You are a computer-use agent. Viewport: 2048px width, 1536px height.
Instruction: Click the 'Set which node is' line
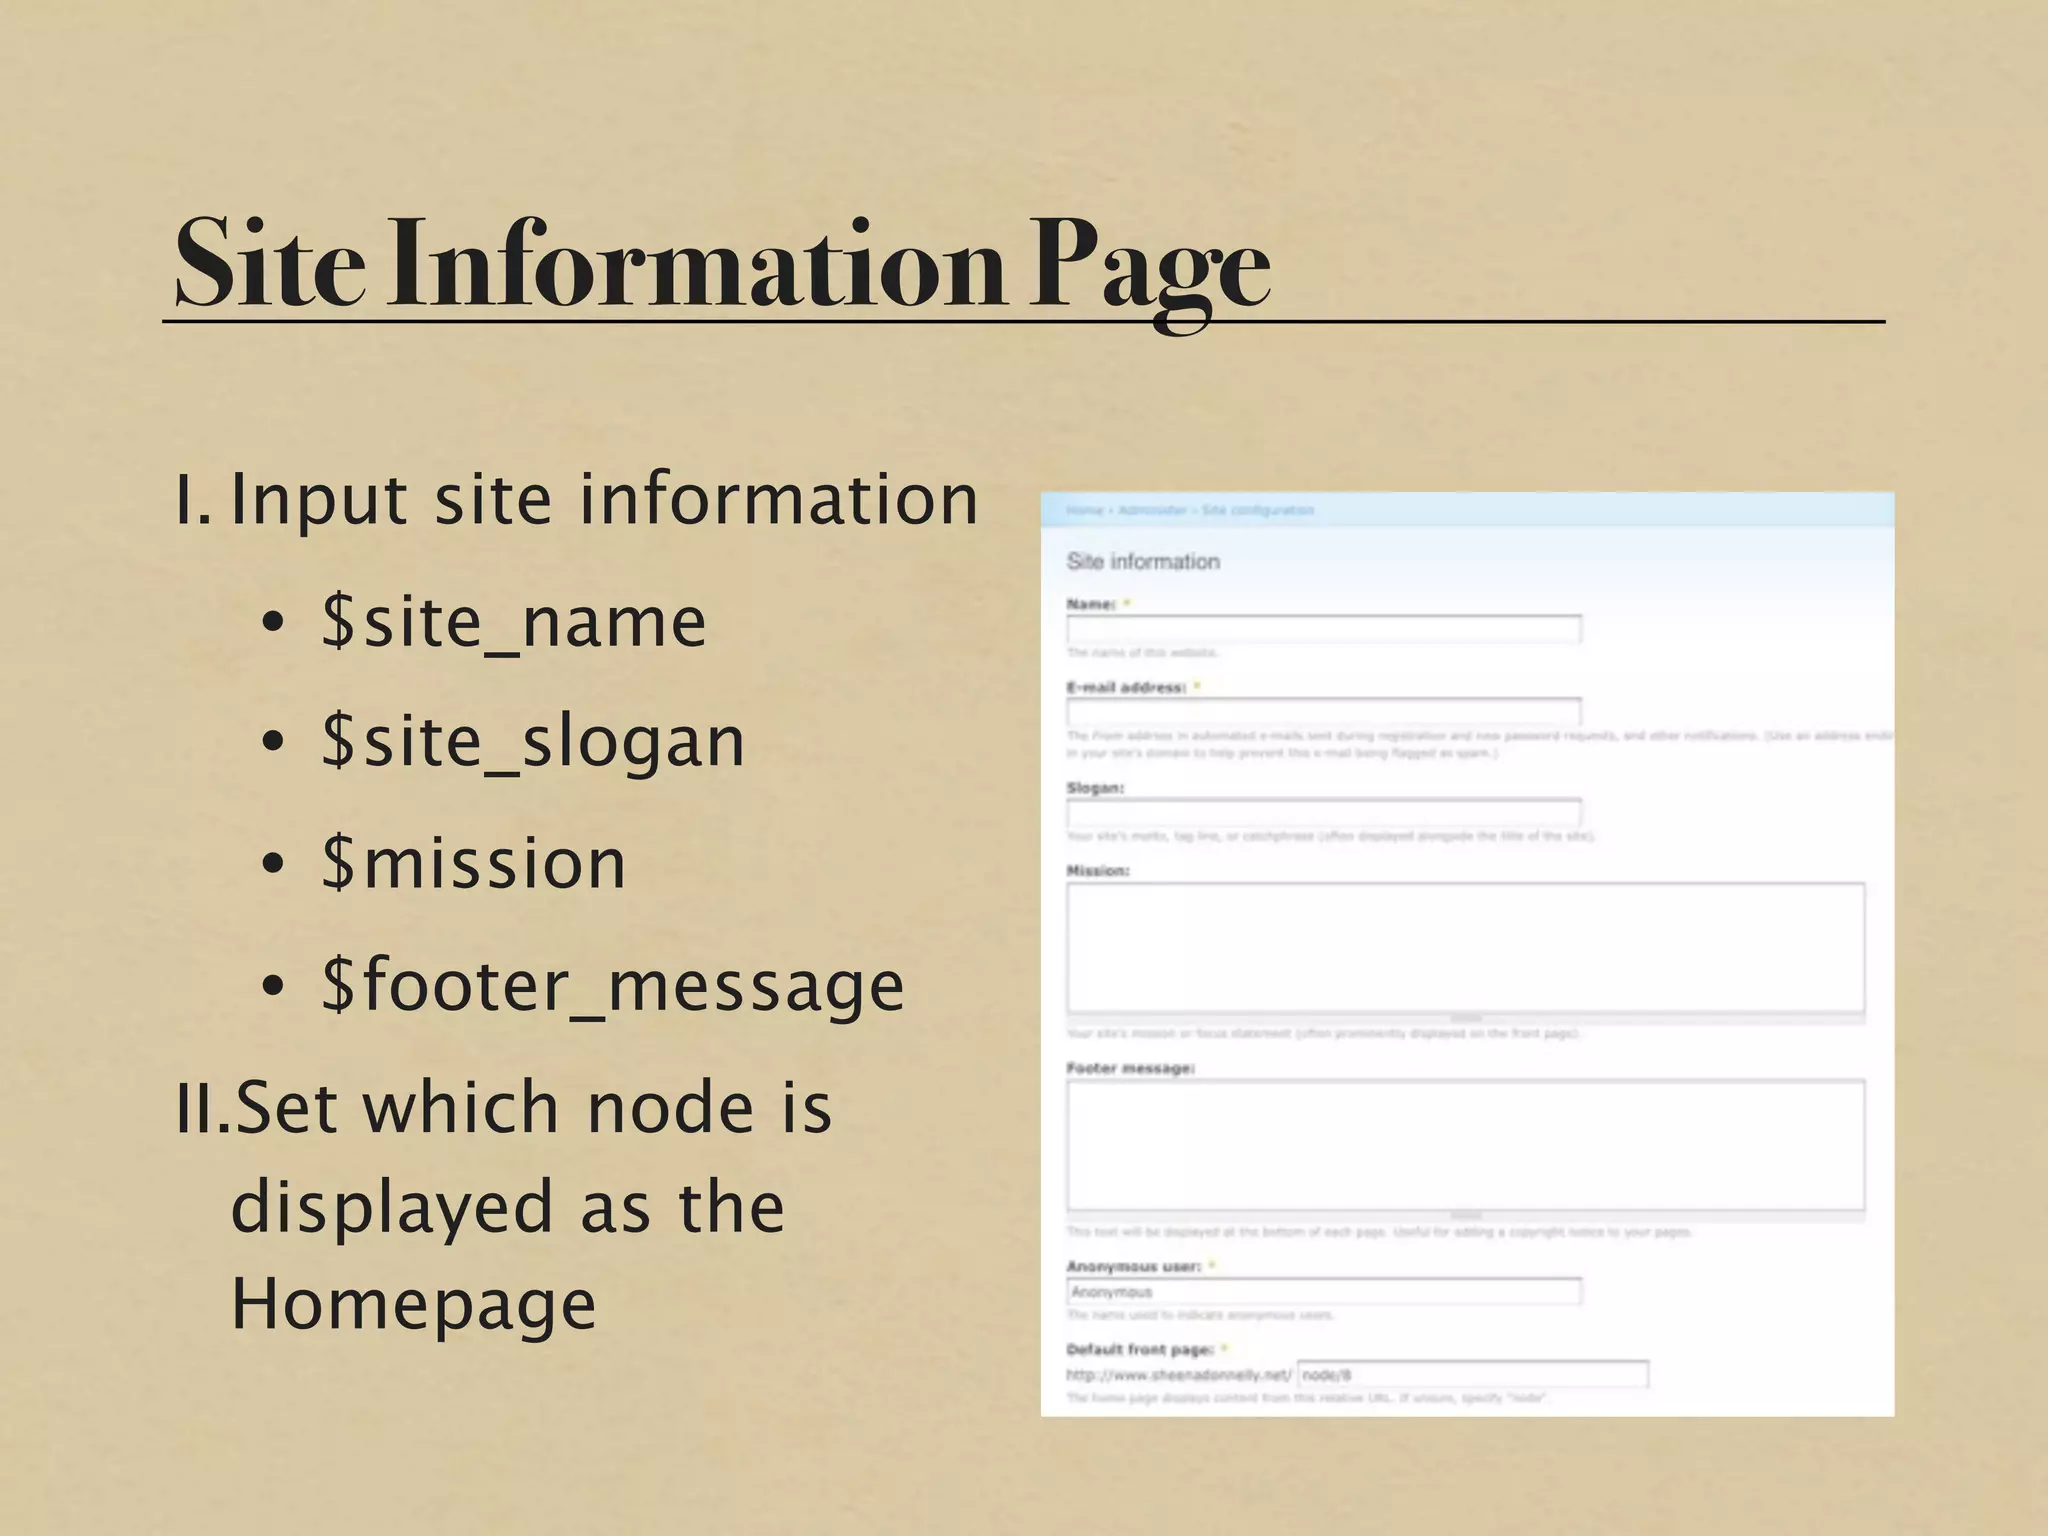click(x=532, y=1108)
